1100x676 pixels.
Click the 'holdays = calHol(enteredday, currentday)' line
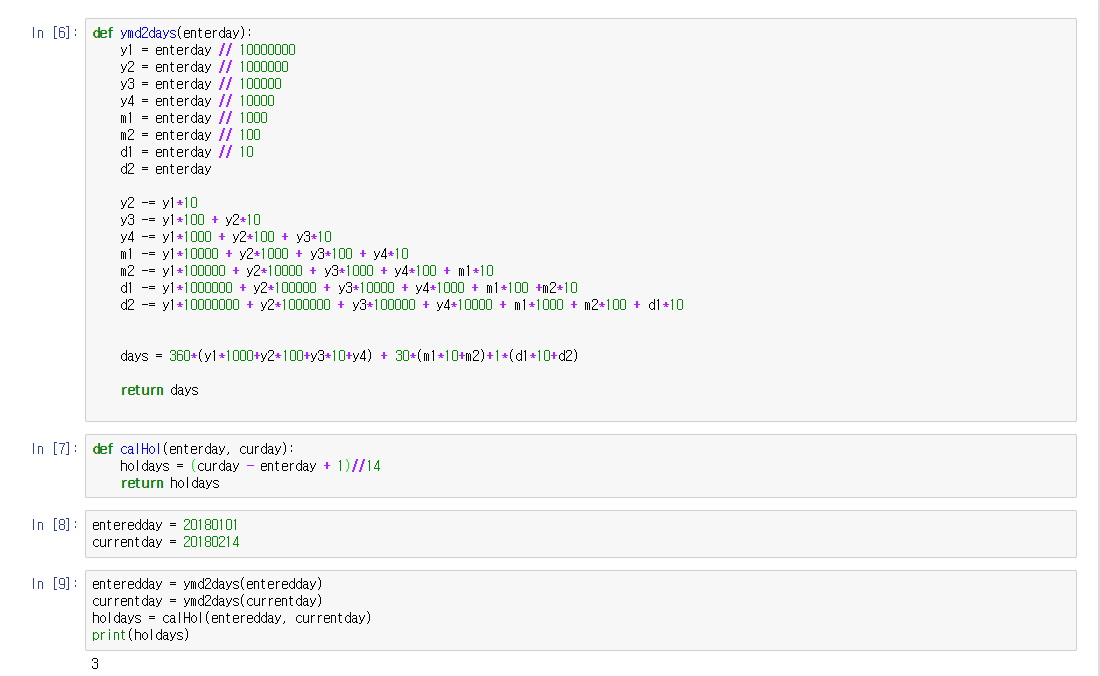click(x=232, y=618)
